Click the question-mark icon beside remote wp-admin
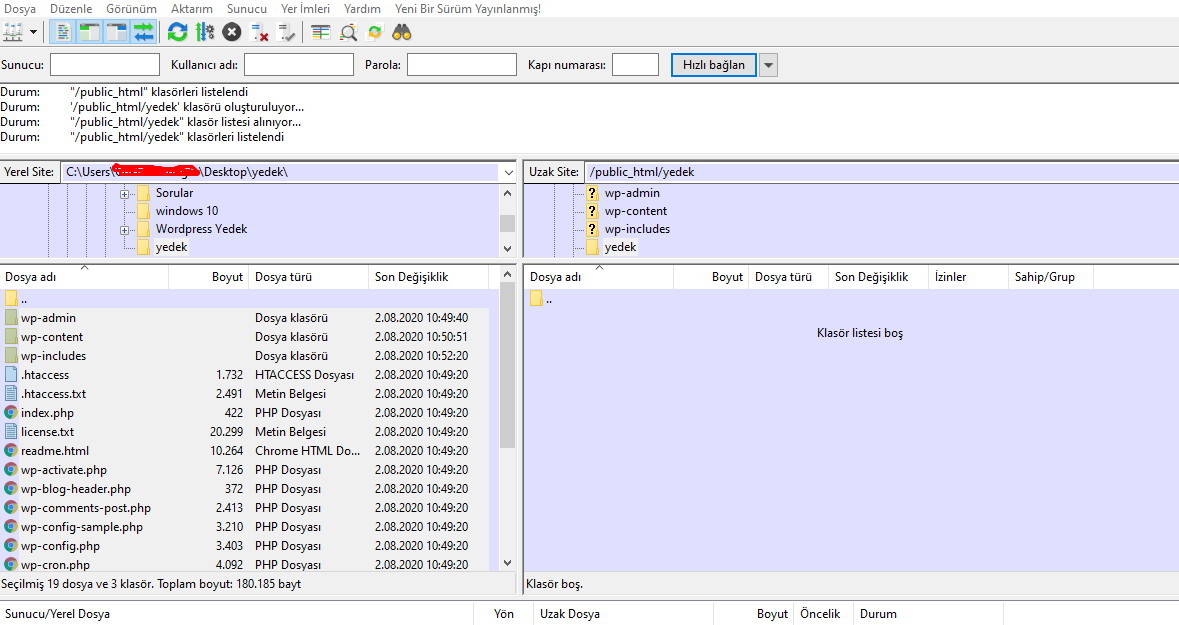Screen dimensions: 1179x625 [592, 193]
